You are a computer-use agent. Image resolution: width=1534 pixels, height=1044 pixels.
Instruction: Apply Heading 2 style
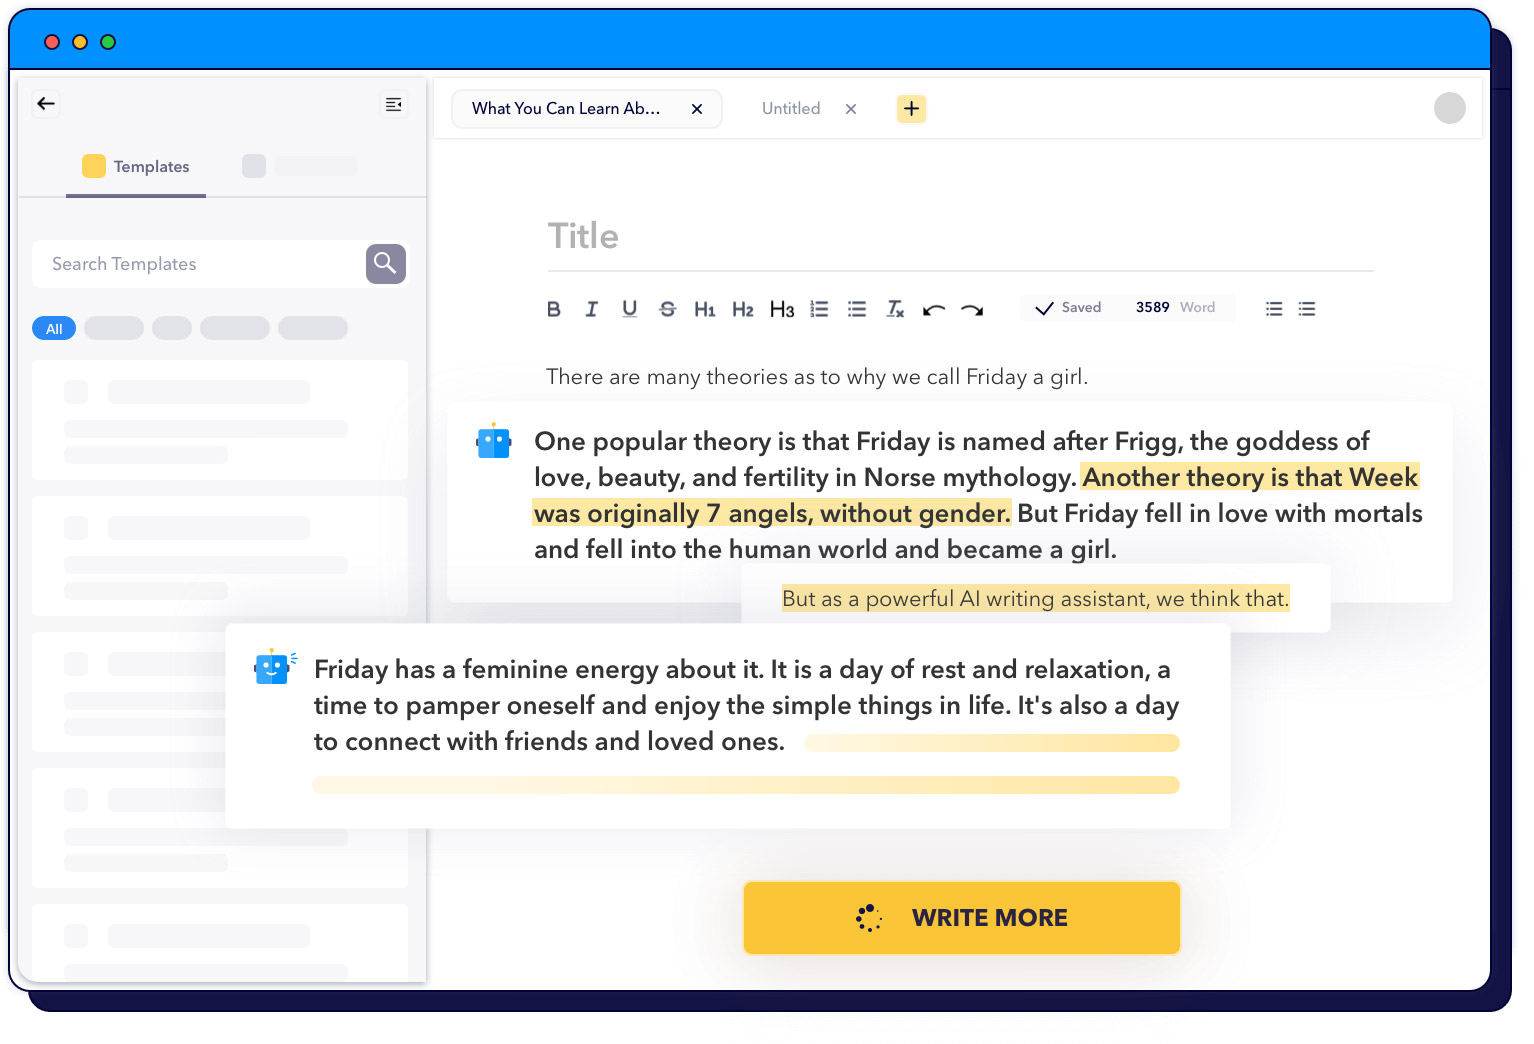(x=743, y=309)
